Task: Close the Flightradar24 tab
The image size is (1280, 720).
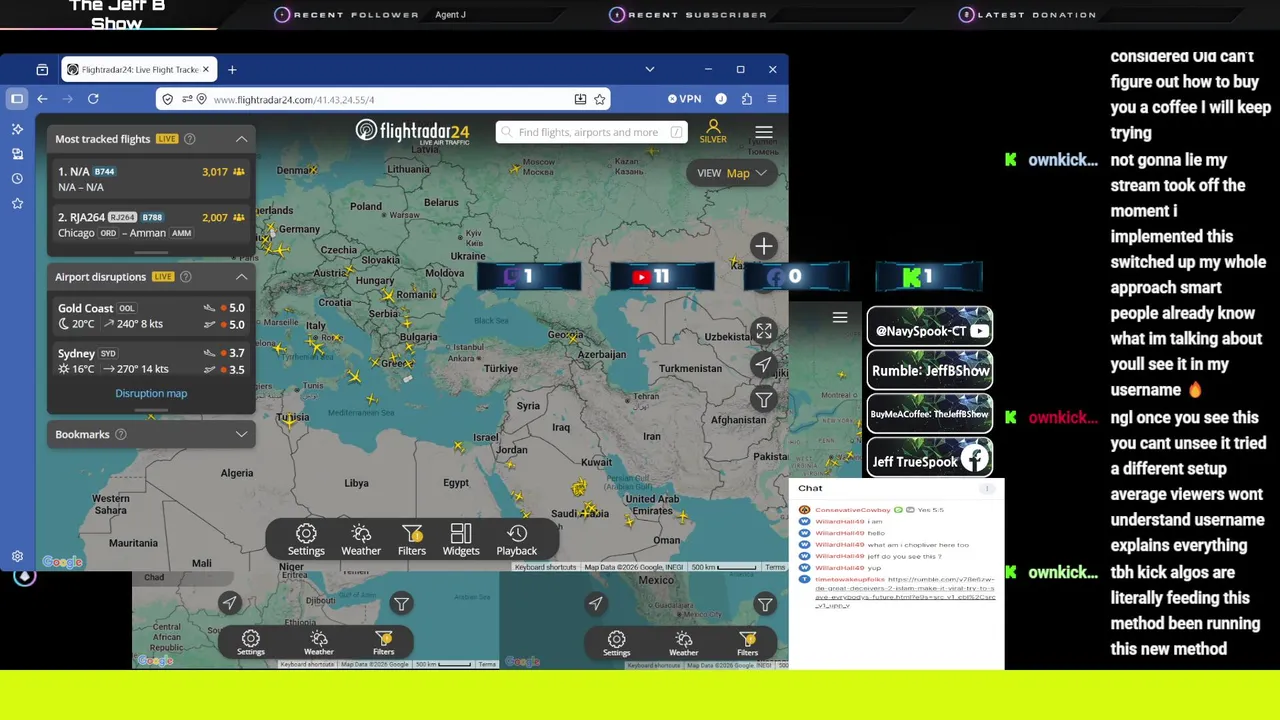Action: point(206,70)
